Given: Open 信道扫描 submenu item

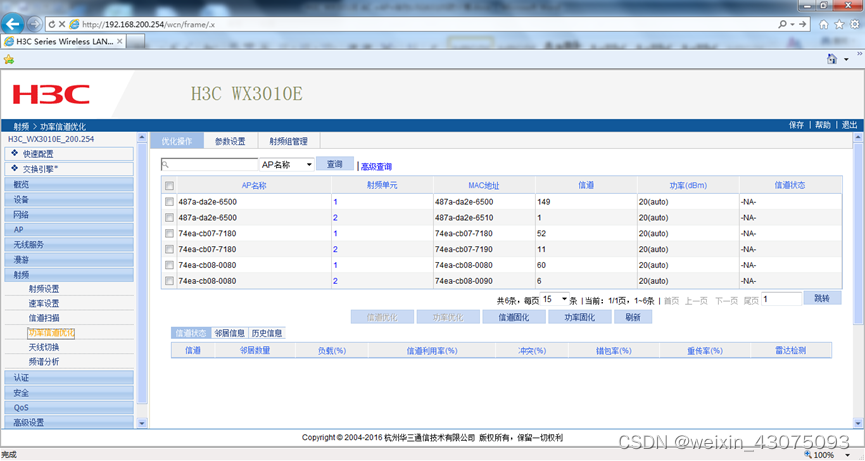Looking at the screenshot, I should point(44,318).
